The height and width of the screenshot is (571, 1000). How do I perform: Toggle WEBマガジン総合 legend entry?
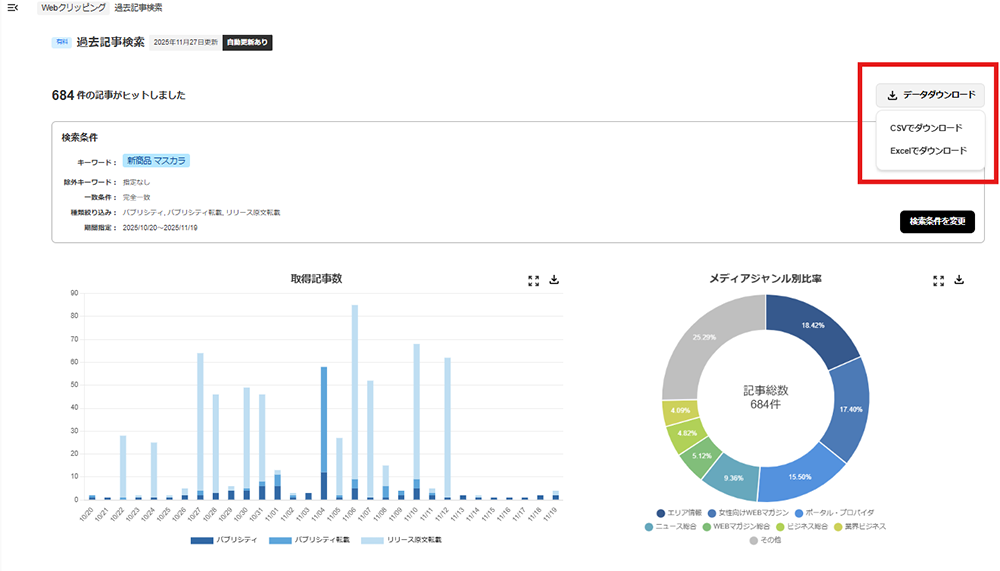coord(736,527)
